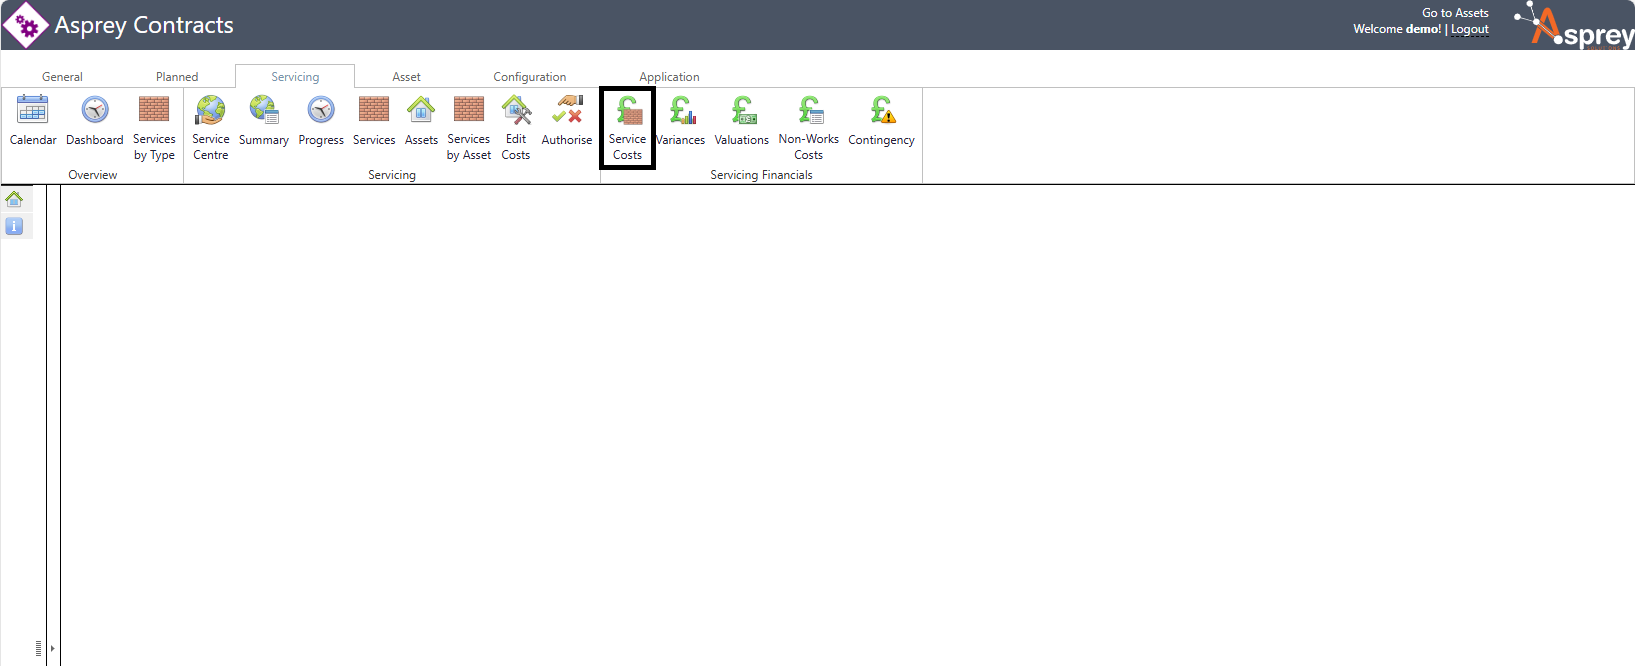Click the blue info icon in sidebar

coord(14,227)
